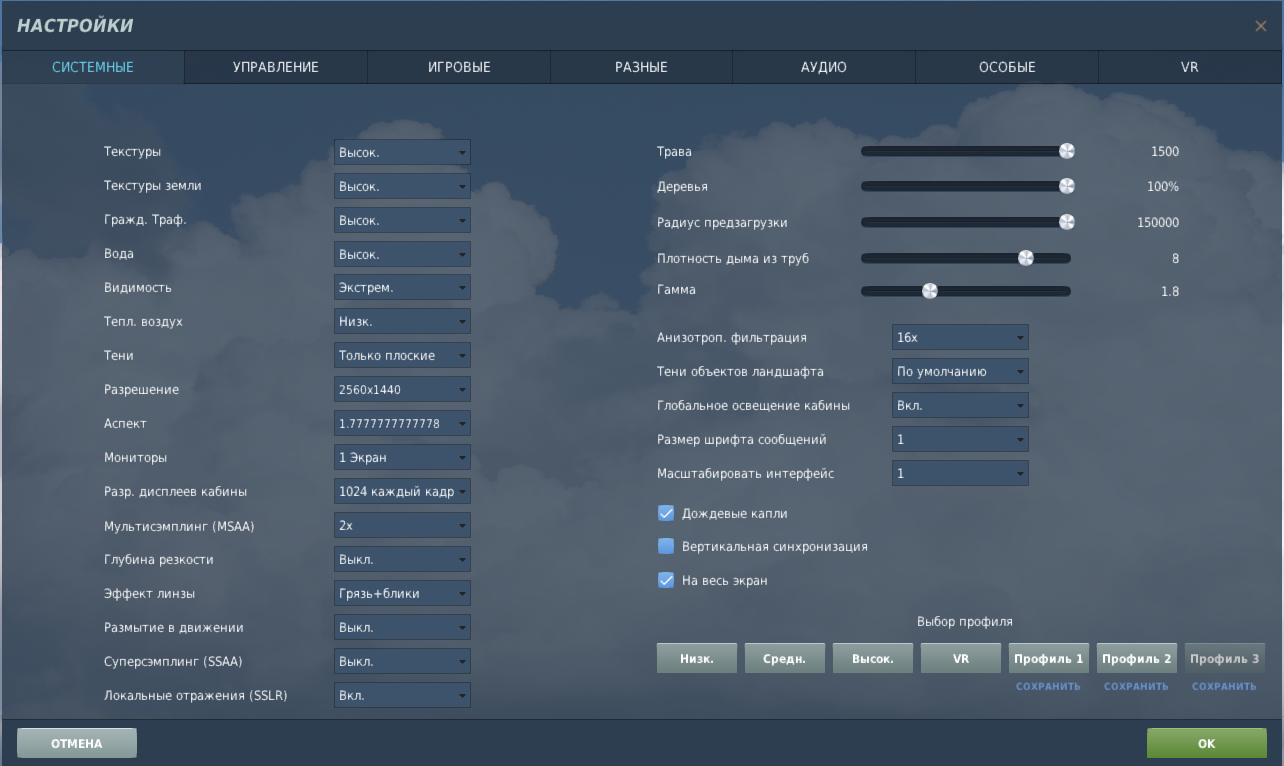Open the Видимость dropdown
This screenshot has height=766, width=1284.
(402, 288)
